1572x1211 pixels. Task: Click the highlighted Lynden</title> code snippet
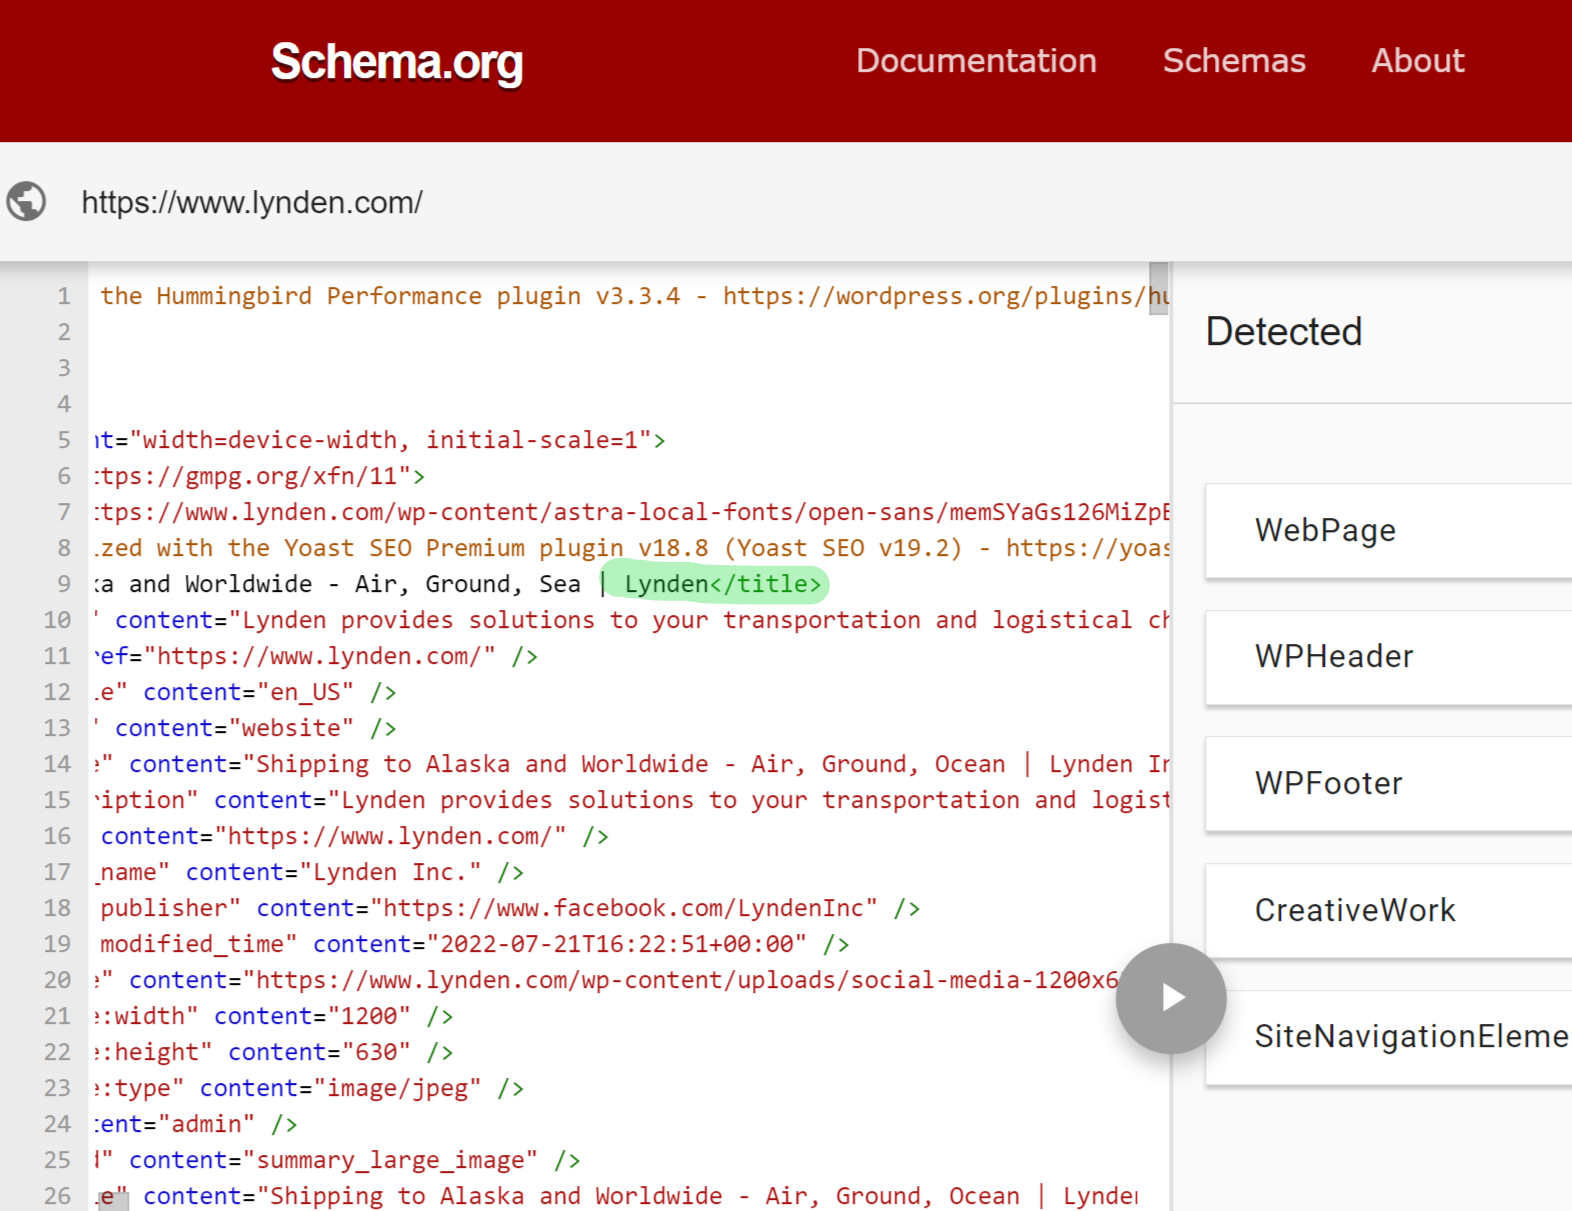tap(721, 584)
